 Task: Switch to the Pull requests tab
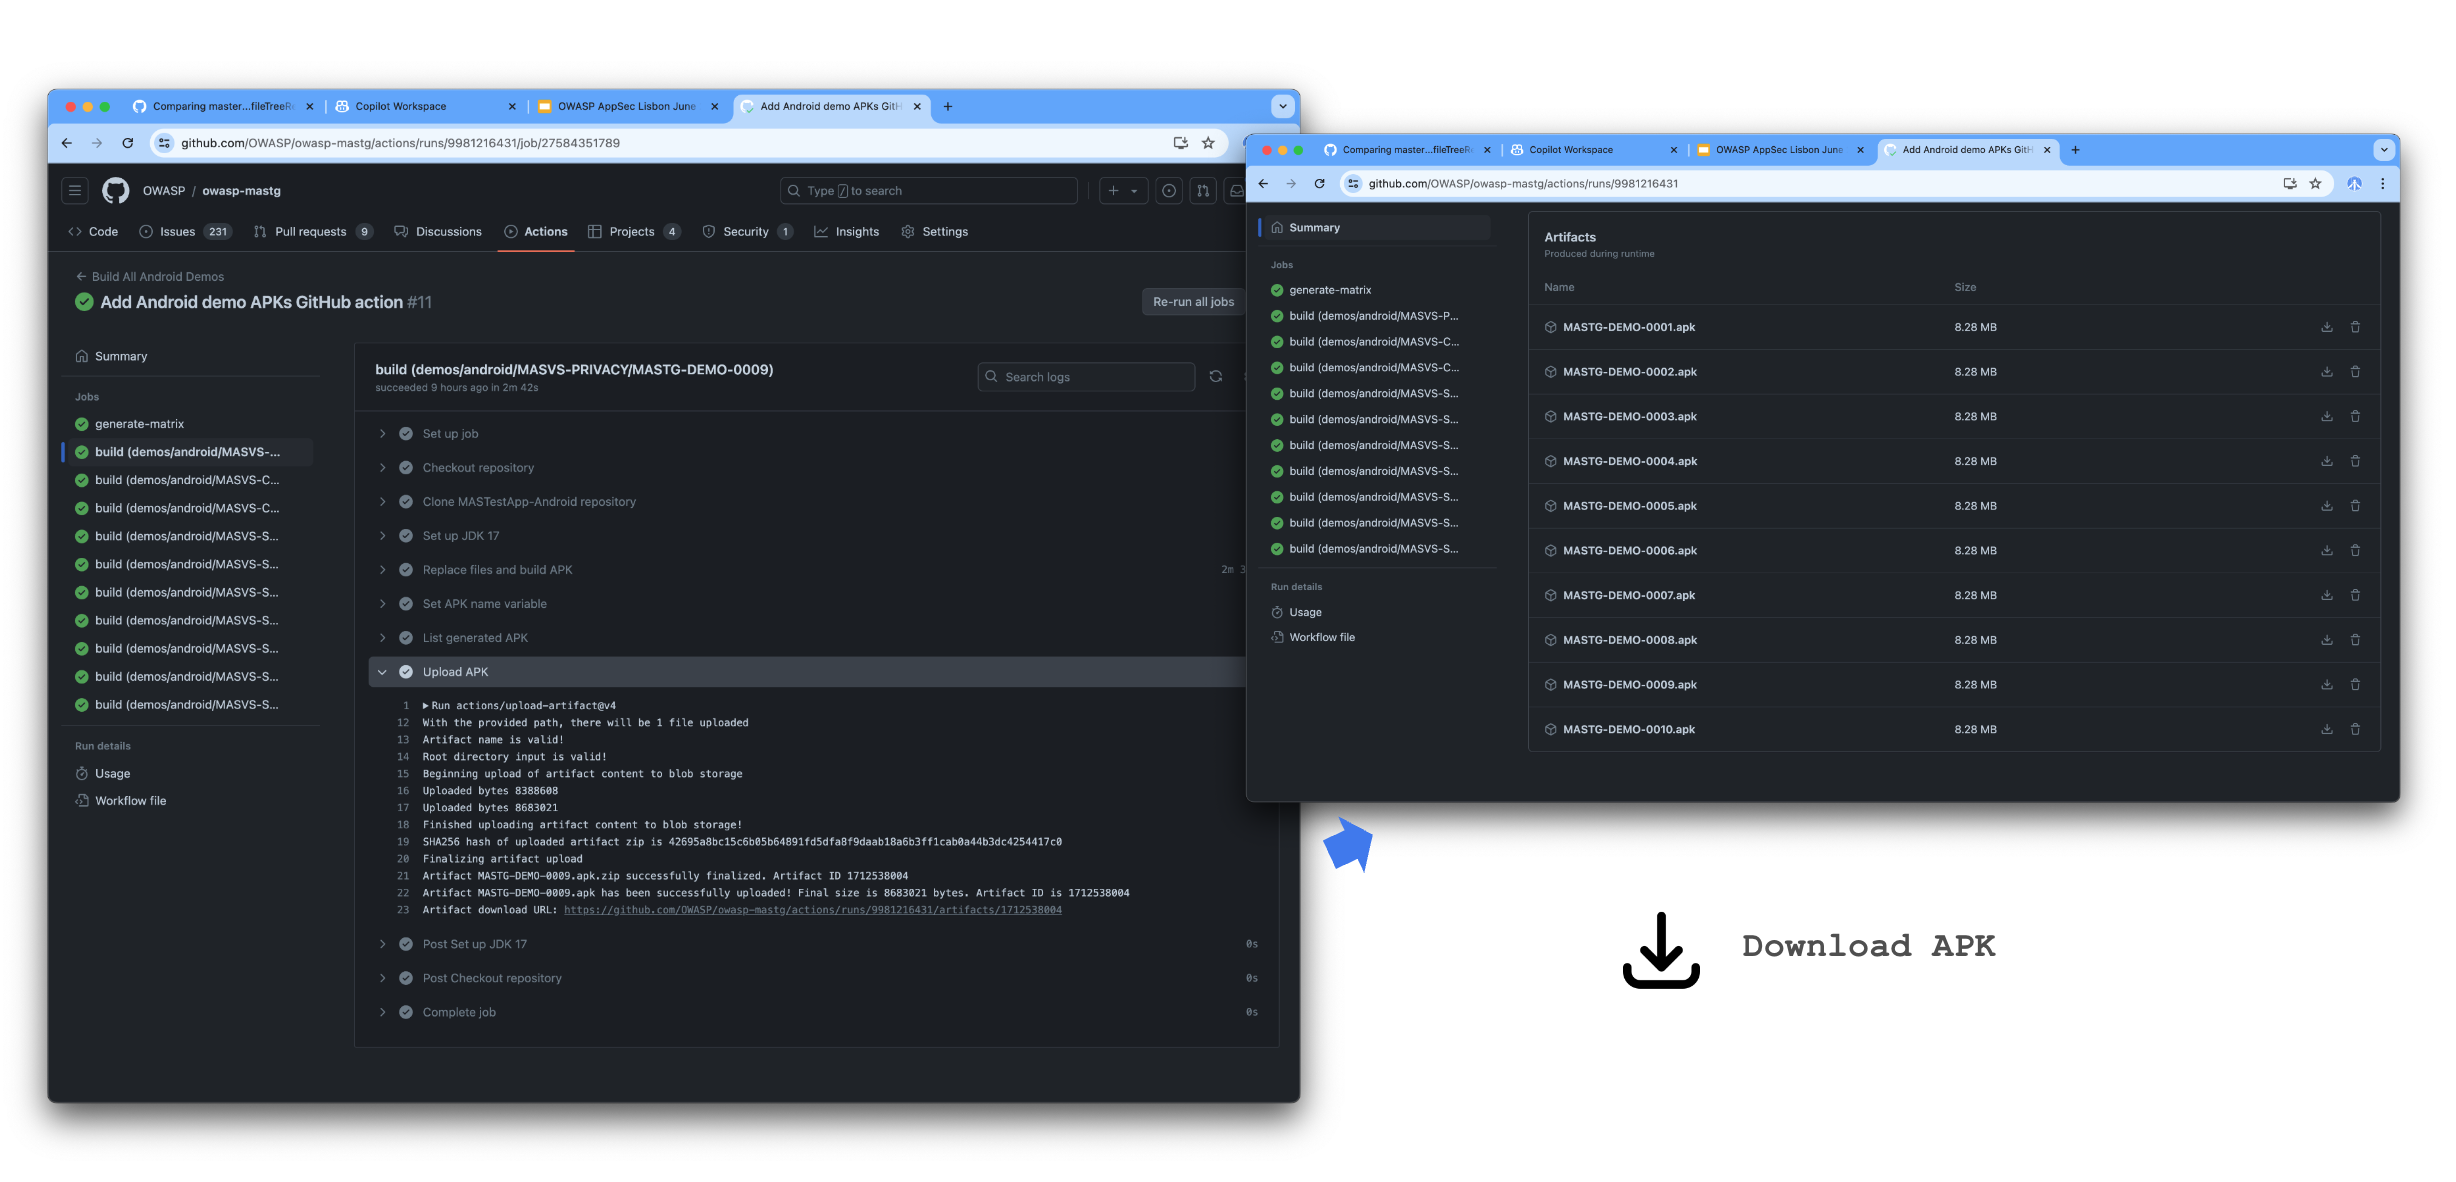(x=310, y=232)
